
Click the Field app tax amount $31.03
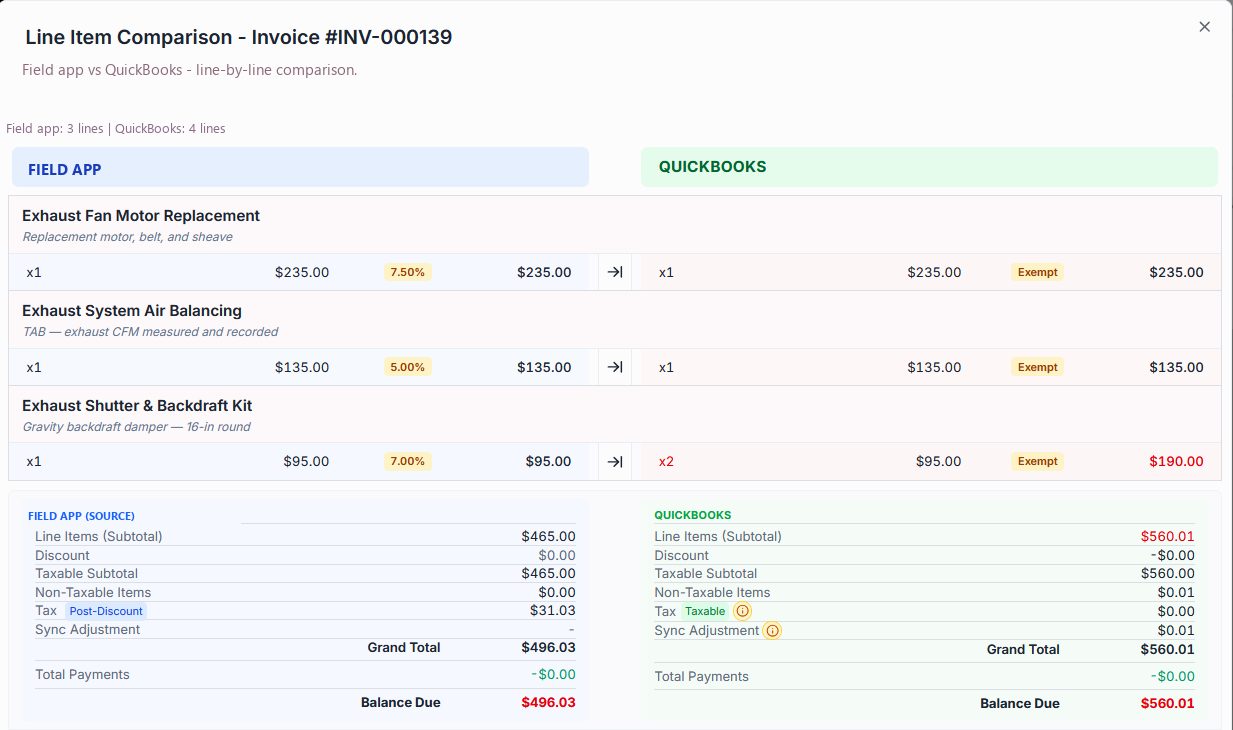(553, 610)
